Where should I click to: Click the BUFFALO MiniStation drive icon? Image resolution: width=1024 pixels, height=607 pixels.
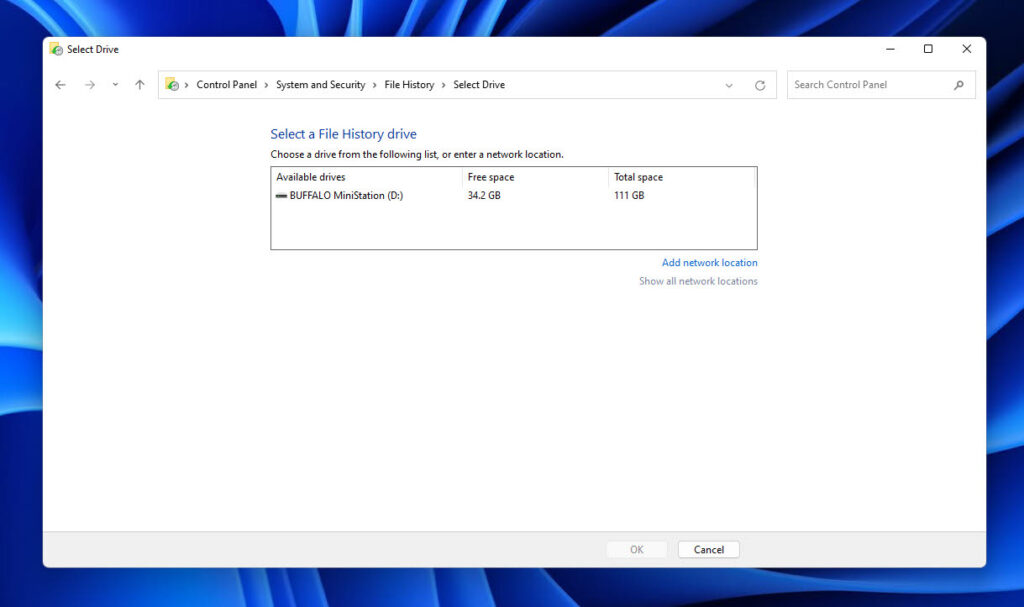click(282, 196)
